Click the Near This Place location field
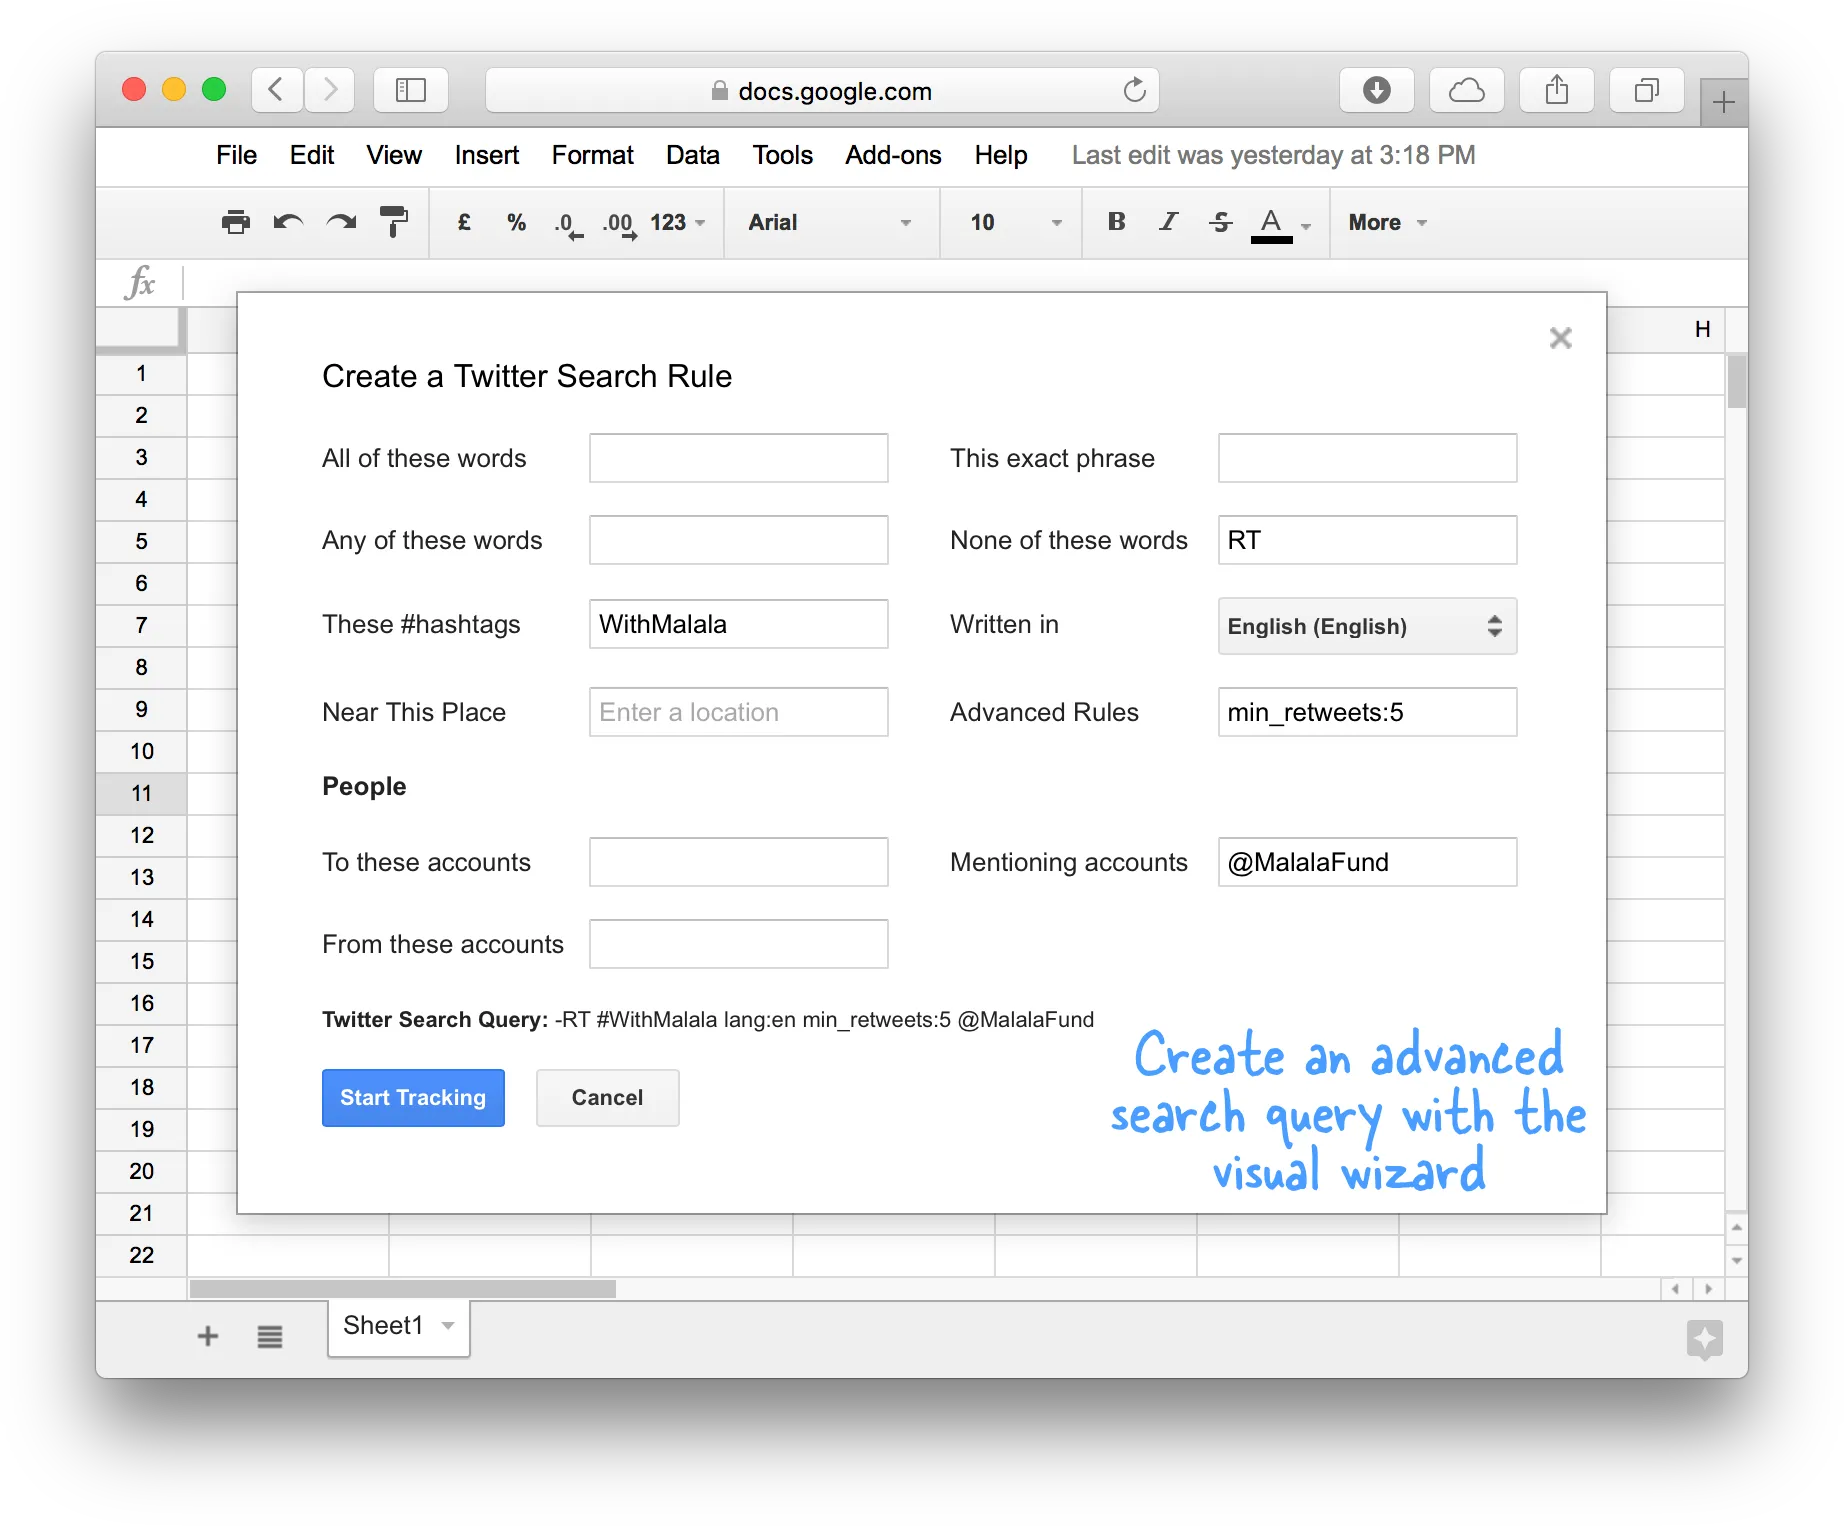 [738, 712]
